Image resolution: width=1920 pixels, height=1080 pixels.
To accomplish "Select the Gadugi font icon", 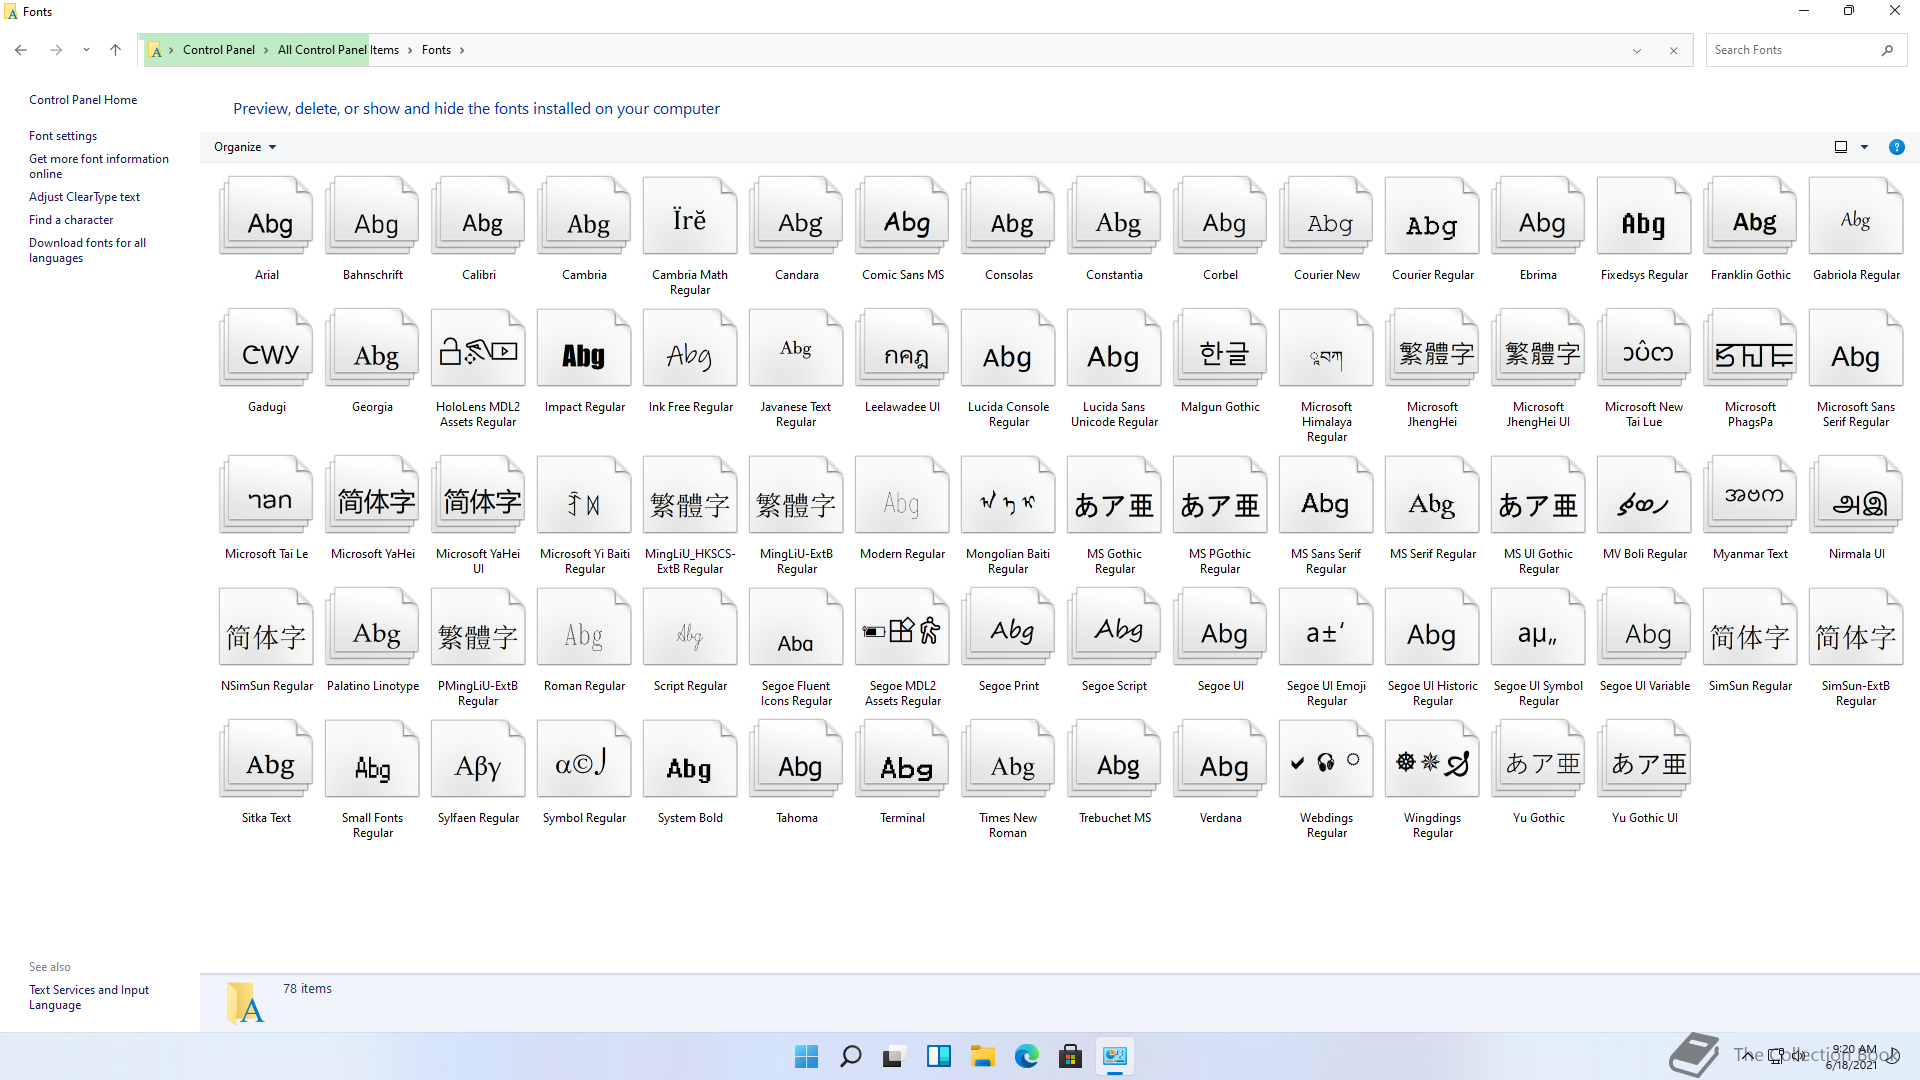I will (266, 348).
